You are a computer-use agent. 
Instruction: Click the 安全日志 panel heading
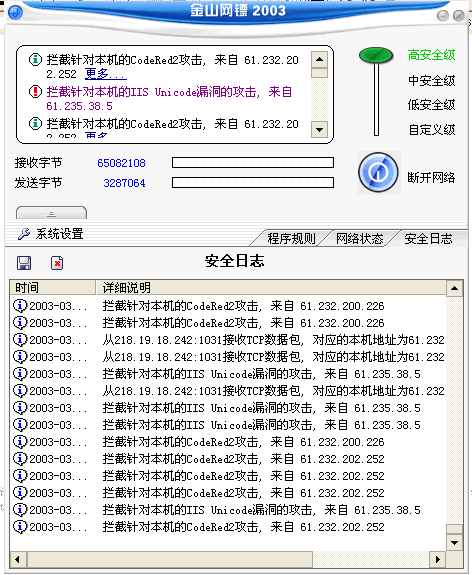[235, 261]
